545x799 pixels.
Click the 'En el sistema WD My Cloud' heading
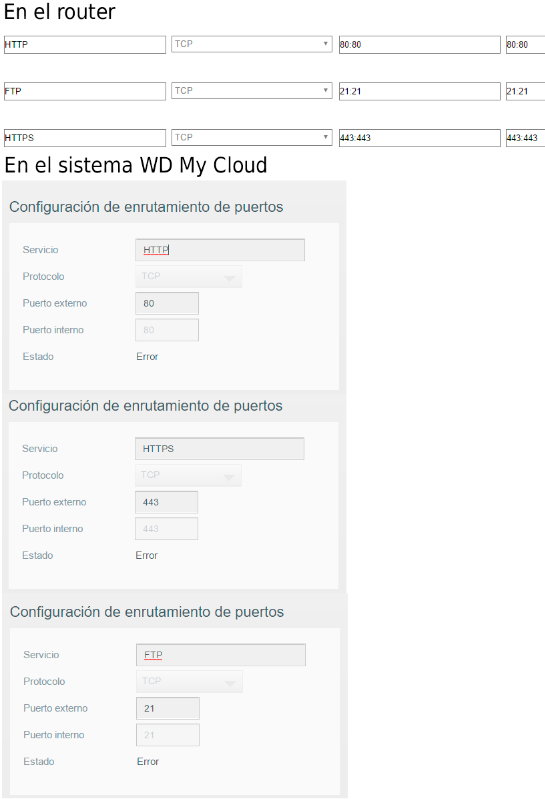(x=135, y=165)
